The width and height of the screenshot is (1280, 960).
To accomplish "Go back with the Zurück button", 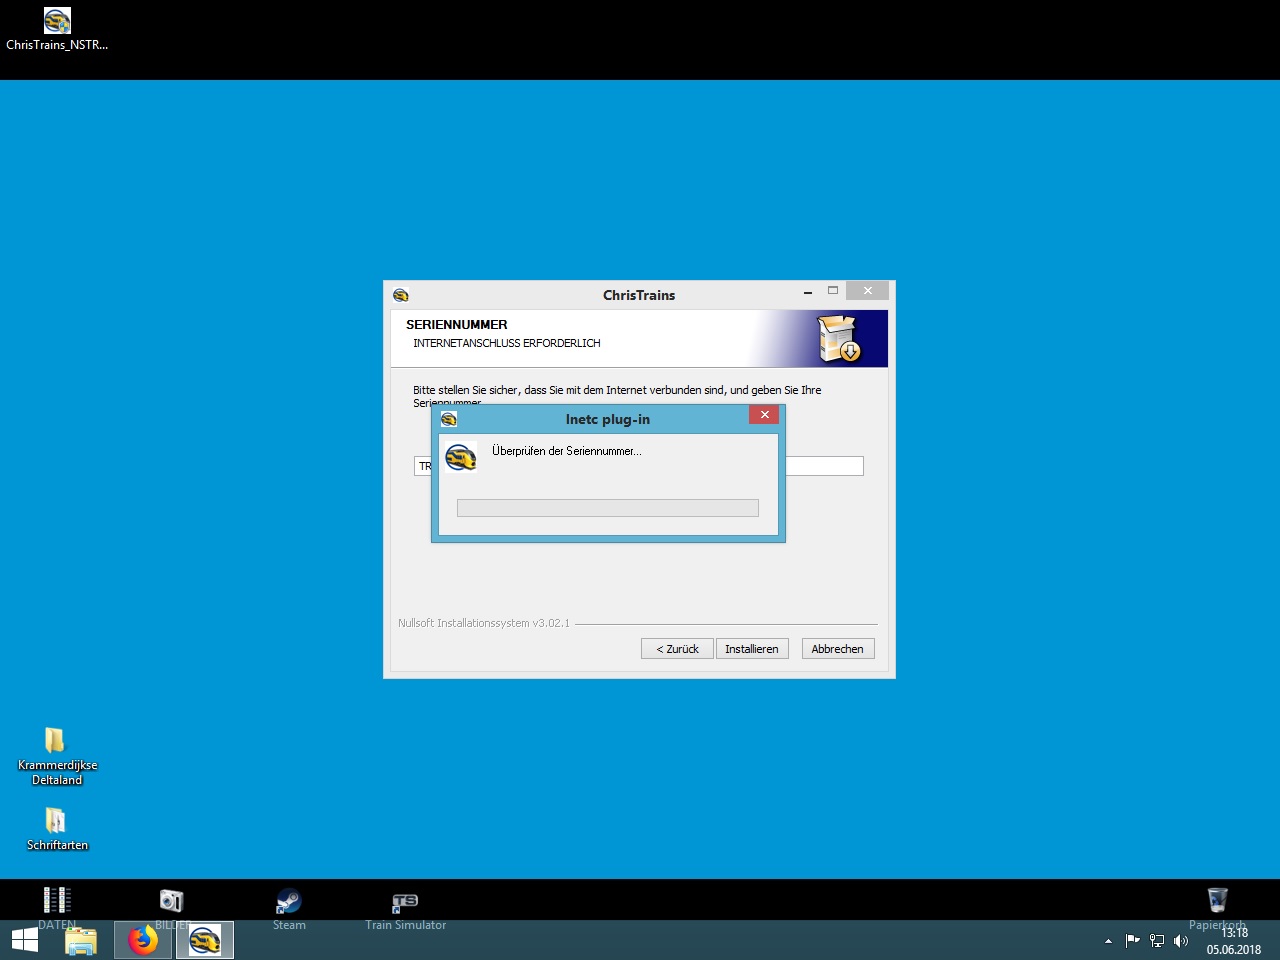I will 677,649.
